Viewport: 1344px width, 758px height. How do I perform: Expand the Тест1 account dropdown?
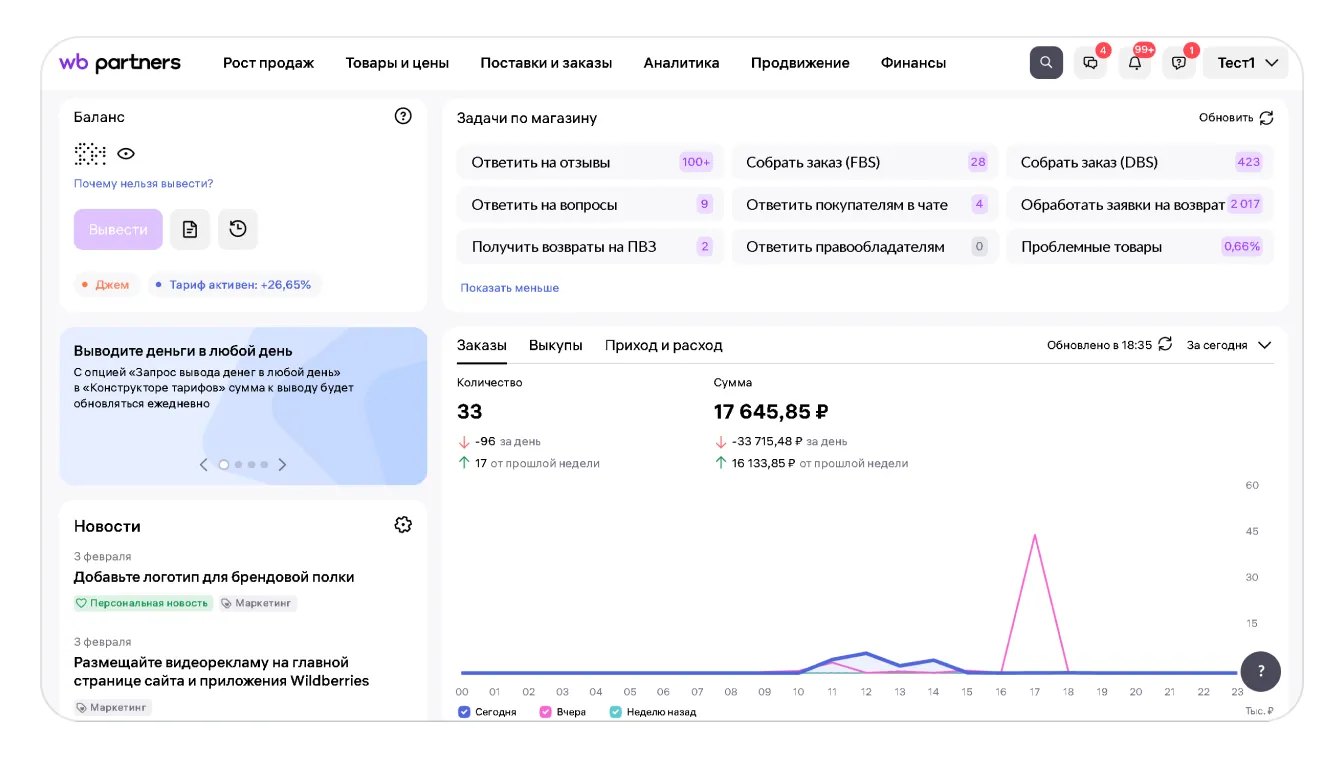click(x=1246, y=63)
